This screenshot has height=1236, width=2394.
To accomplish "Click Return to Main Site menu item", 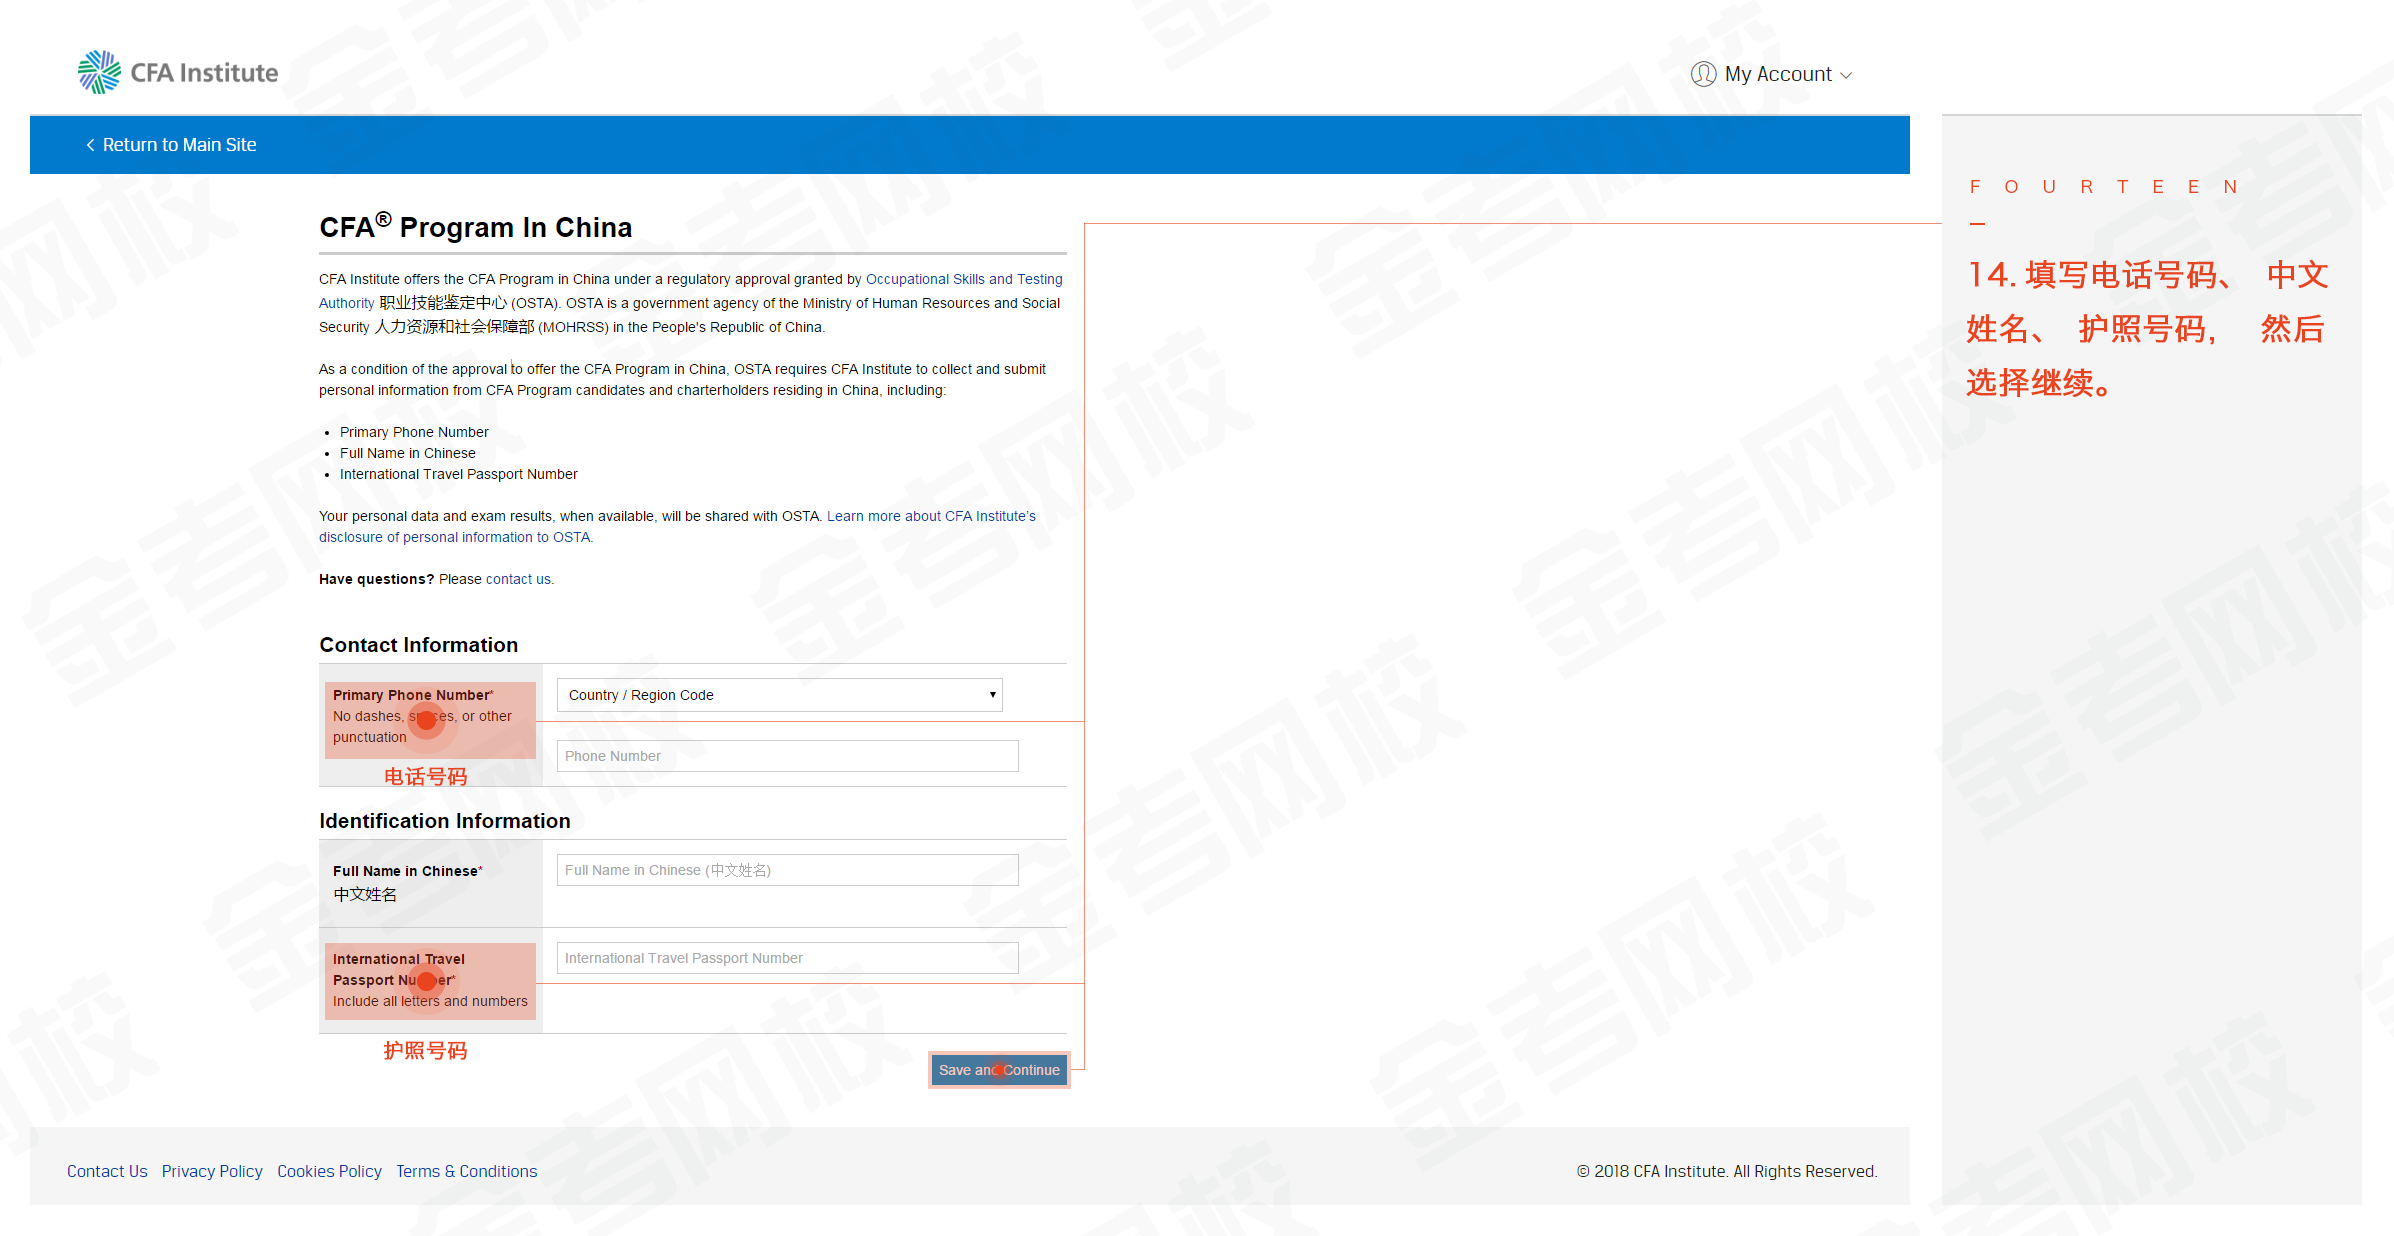I will click(172, 145).
